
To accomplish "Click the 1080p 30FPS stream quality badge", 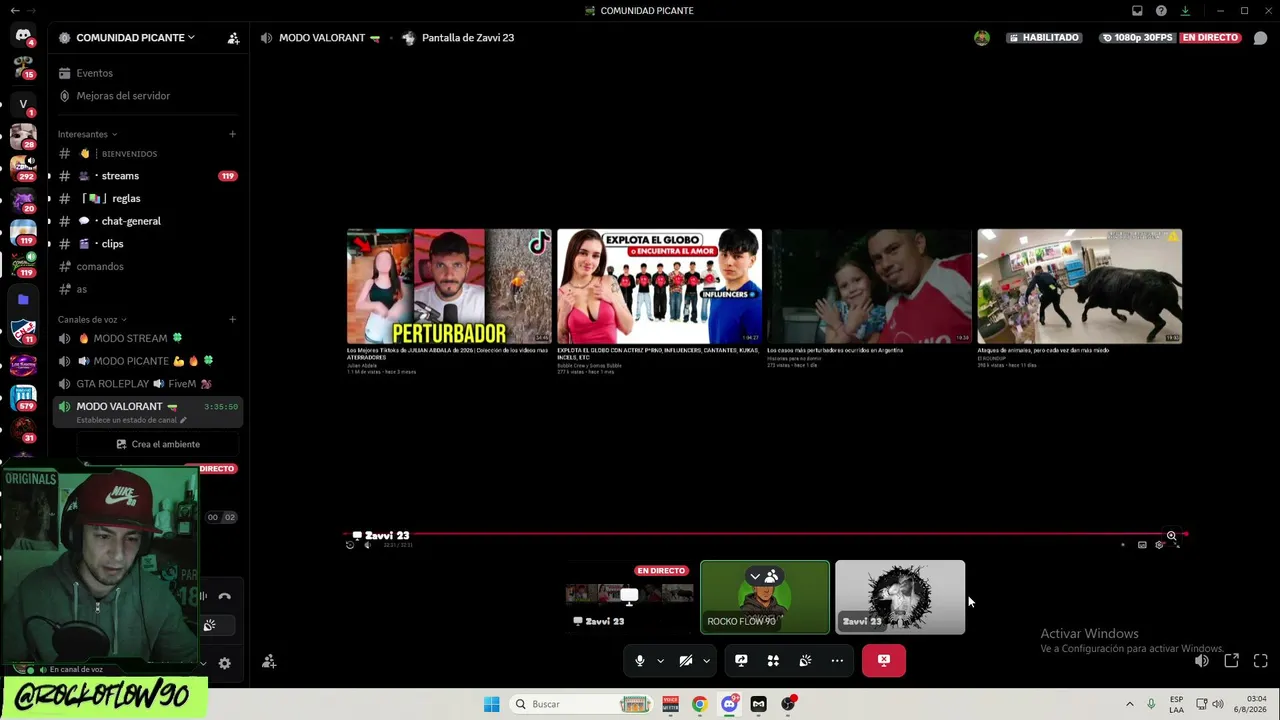I will 1136,38.
